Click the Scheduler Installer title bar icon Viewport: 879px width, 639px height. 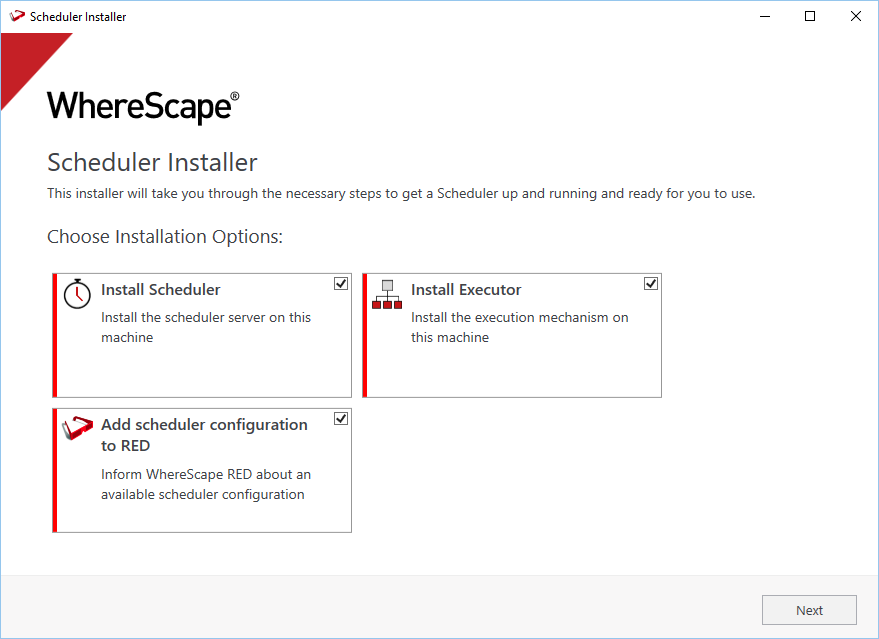[17, 16]
